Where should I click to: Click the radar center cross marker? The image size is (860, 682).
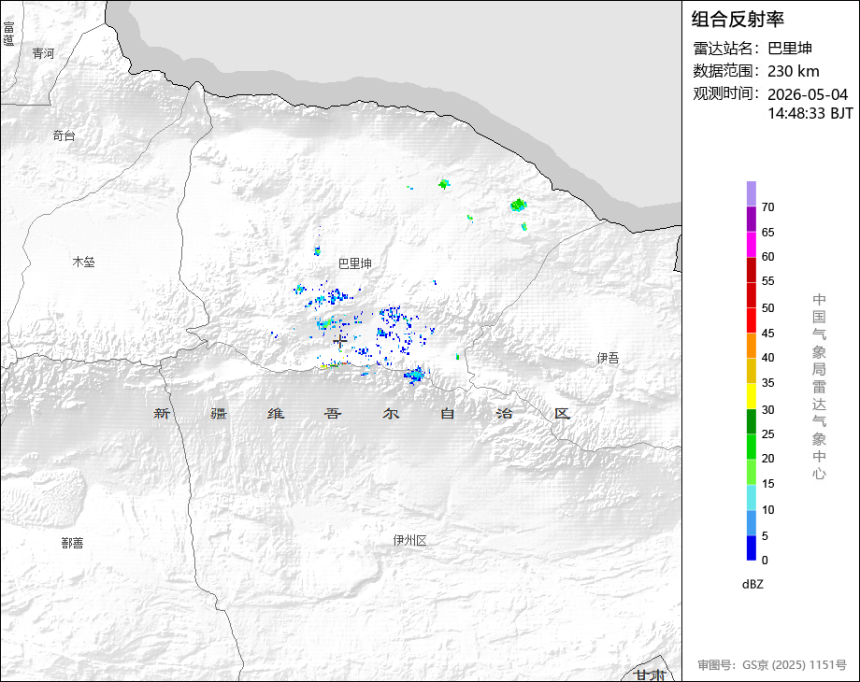341,341
